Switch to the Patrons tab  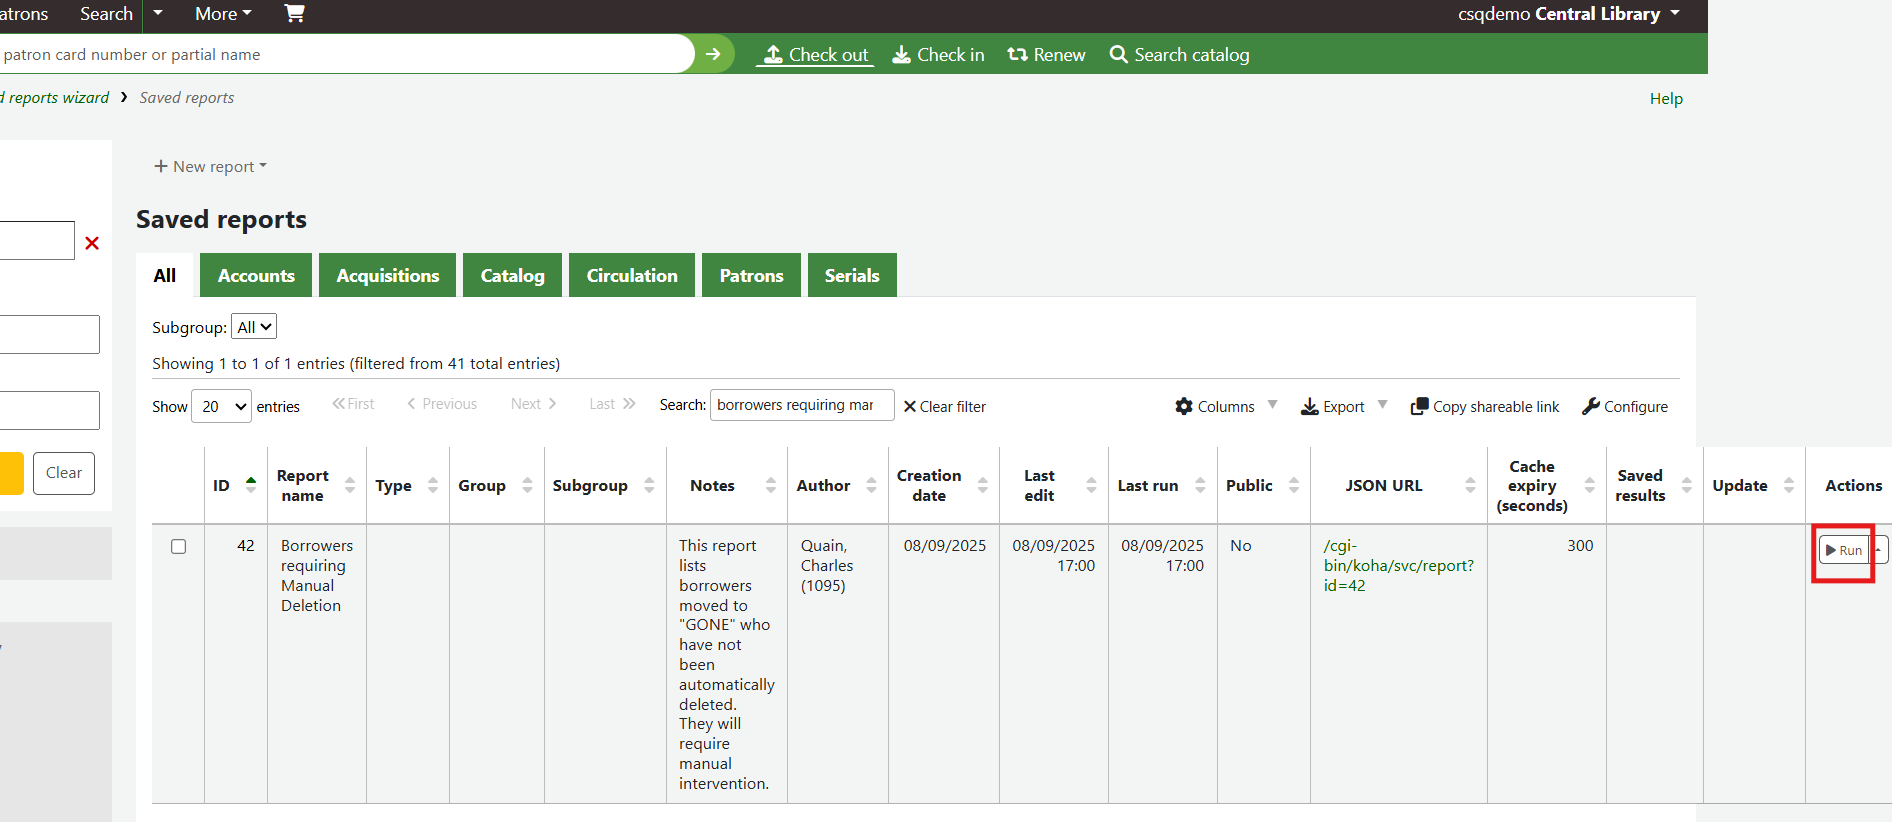[751, 275]
